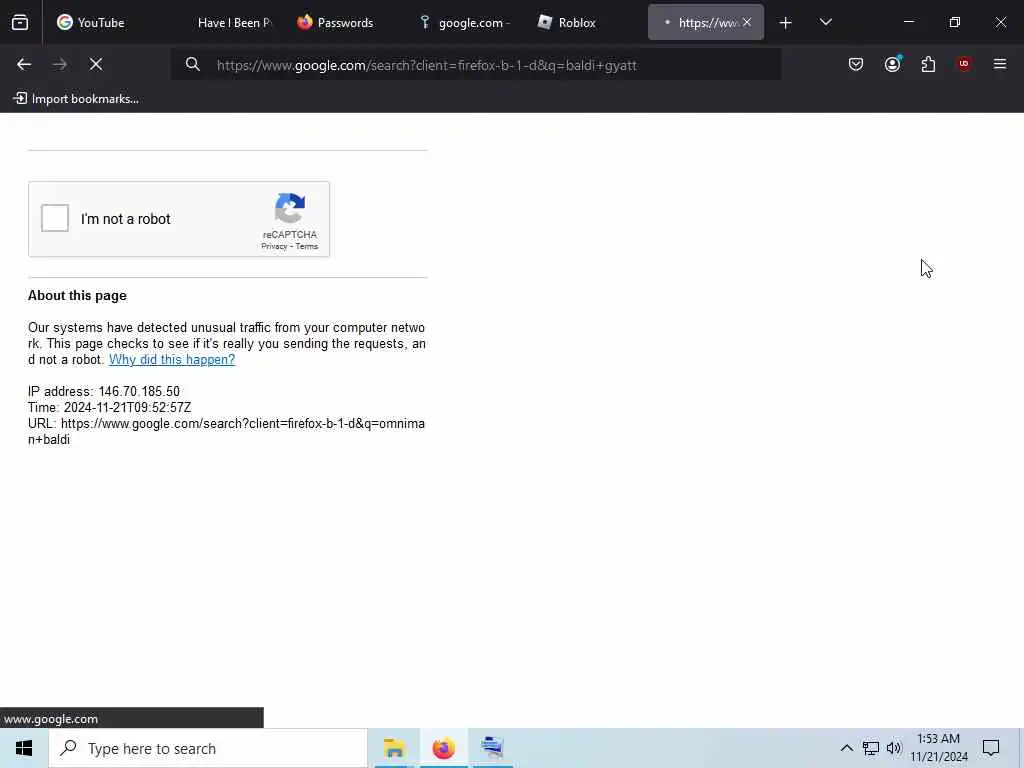Open the Windows Start menu
This screenshot has height=768, width=1024.
click(x=24, y=748)
